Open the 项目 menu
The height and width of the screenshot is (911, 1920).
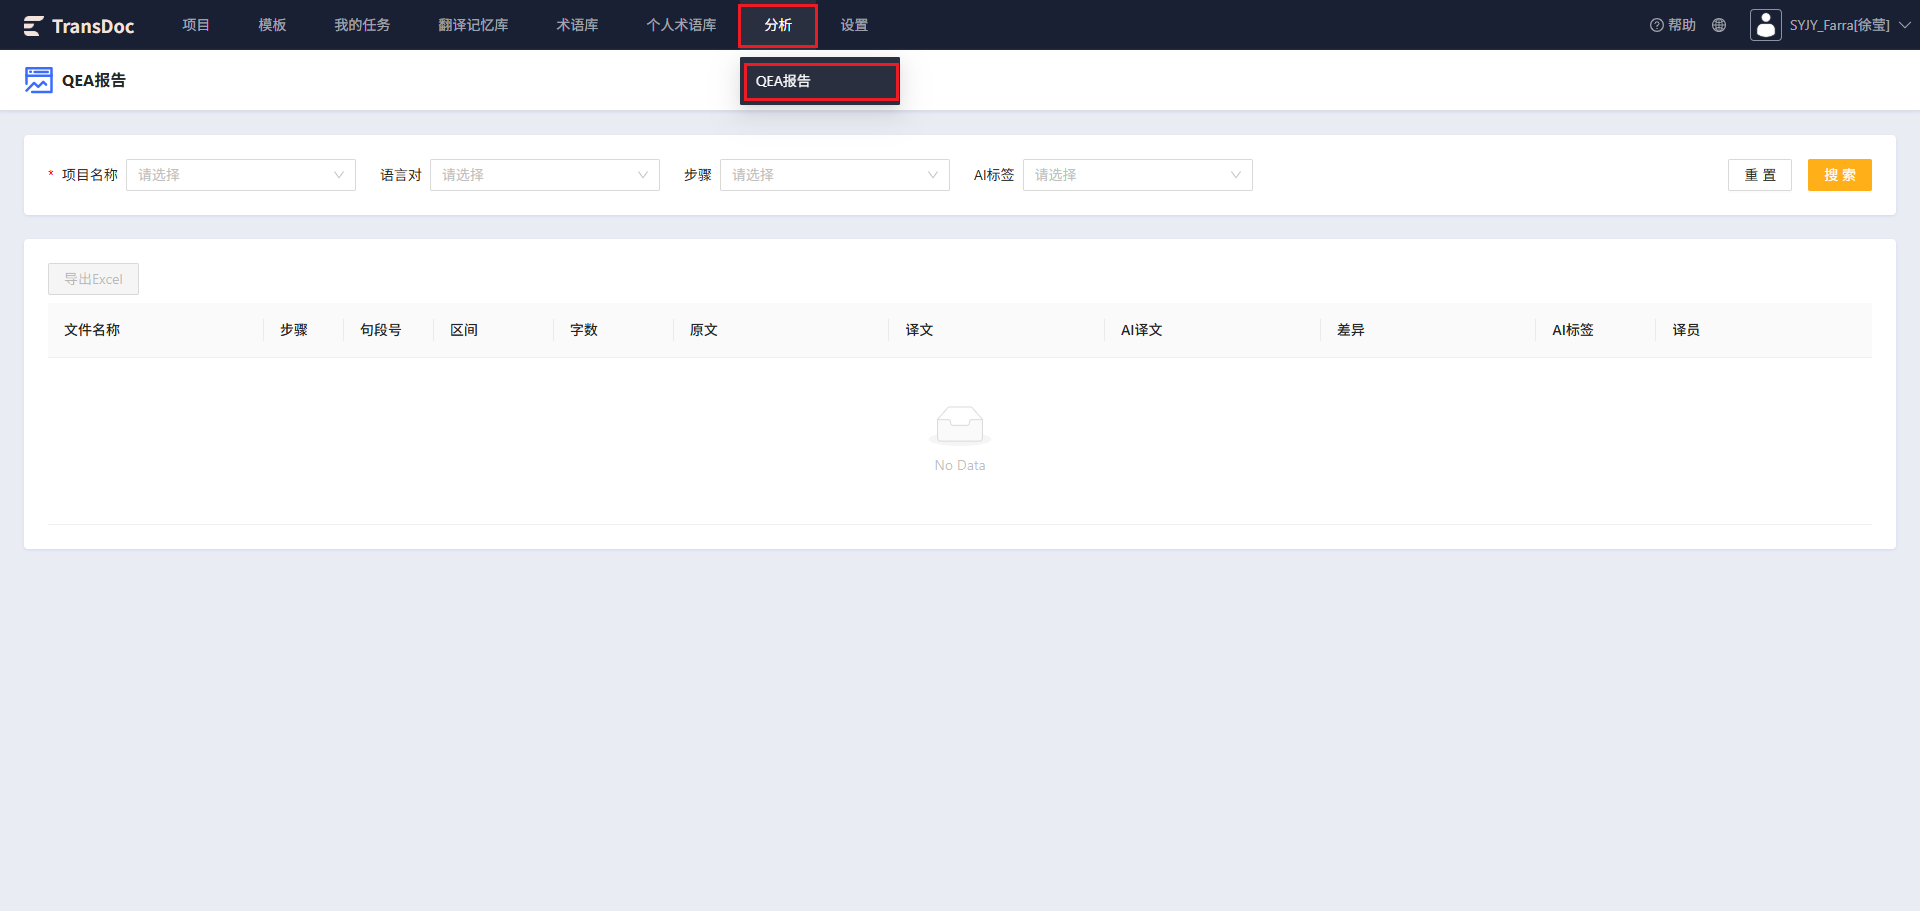pyautogui.click(x=196, y=25)
